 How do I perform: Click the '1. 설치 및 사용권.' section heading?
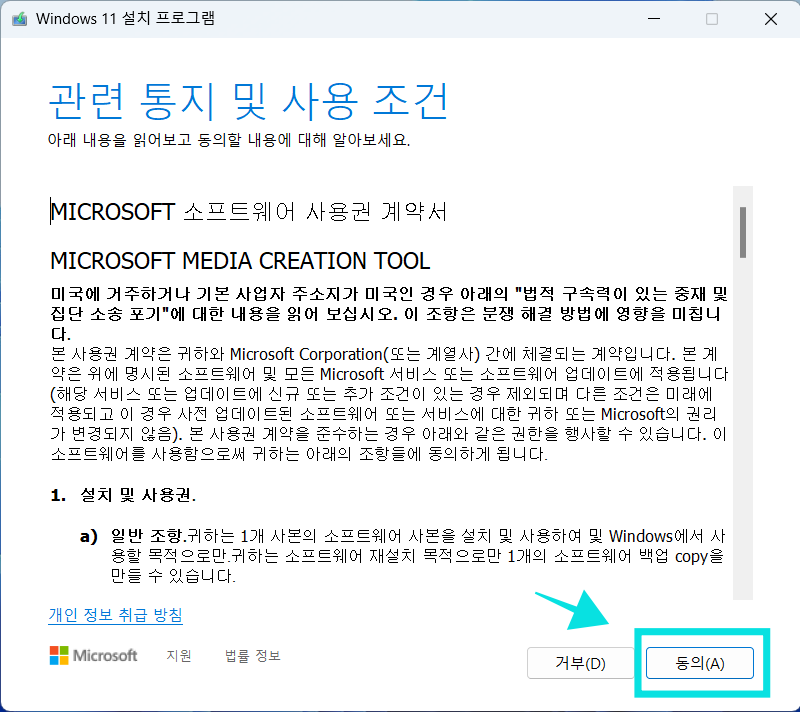(123, 495)
